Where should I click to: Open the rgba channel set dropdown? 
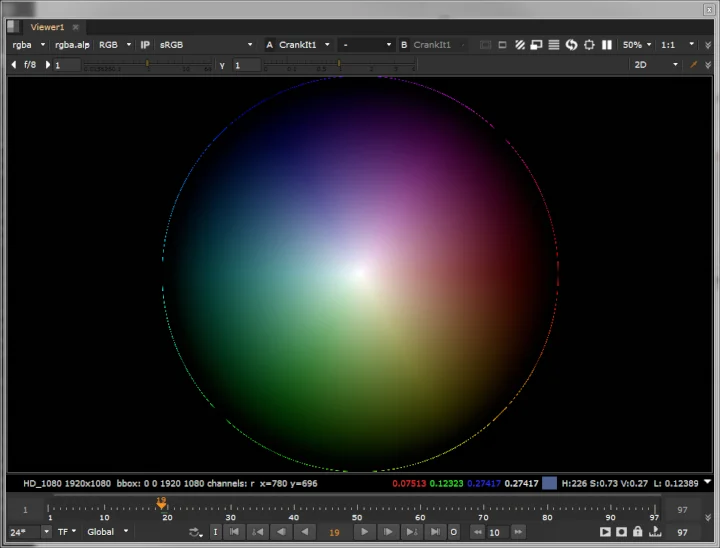click(x=28, y=45)
